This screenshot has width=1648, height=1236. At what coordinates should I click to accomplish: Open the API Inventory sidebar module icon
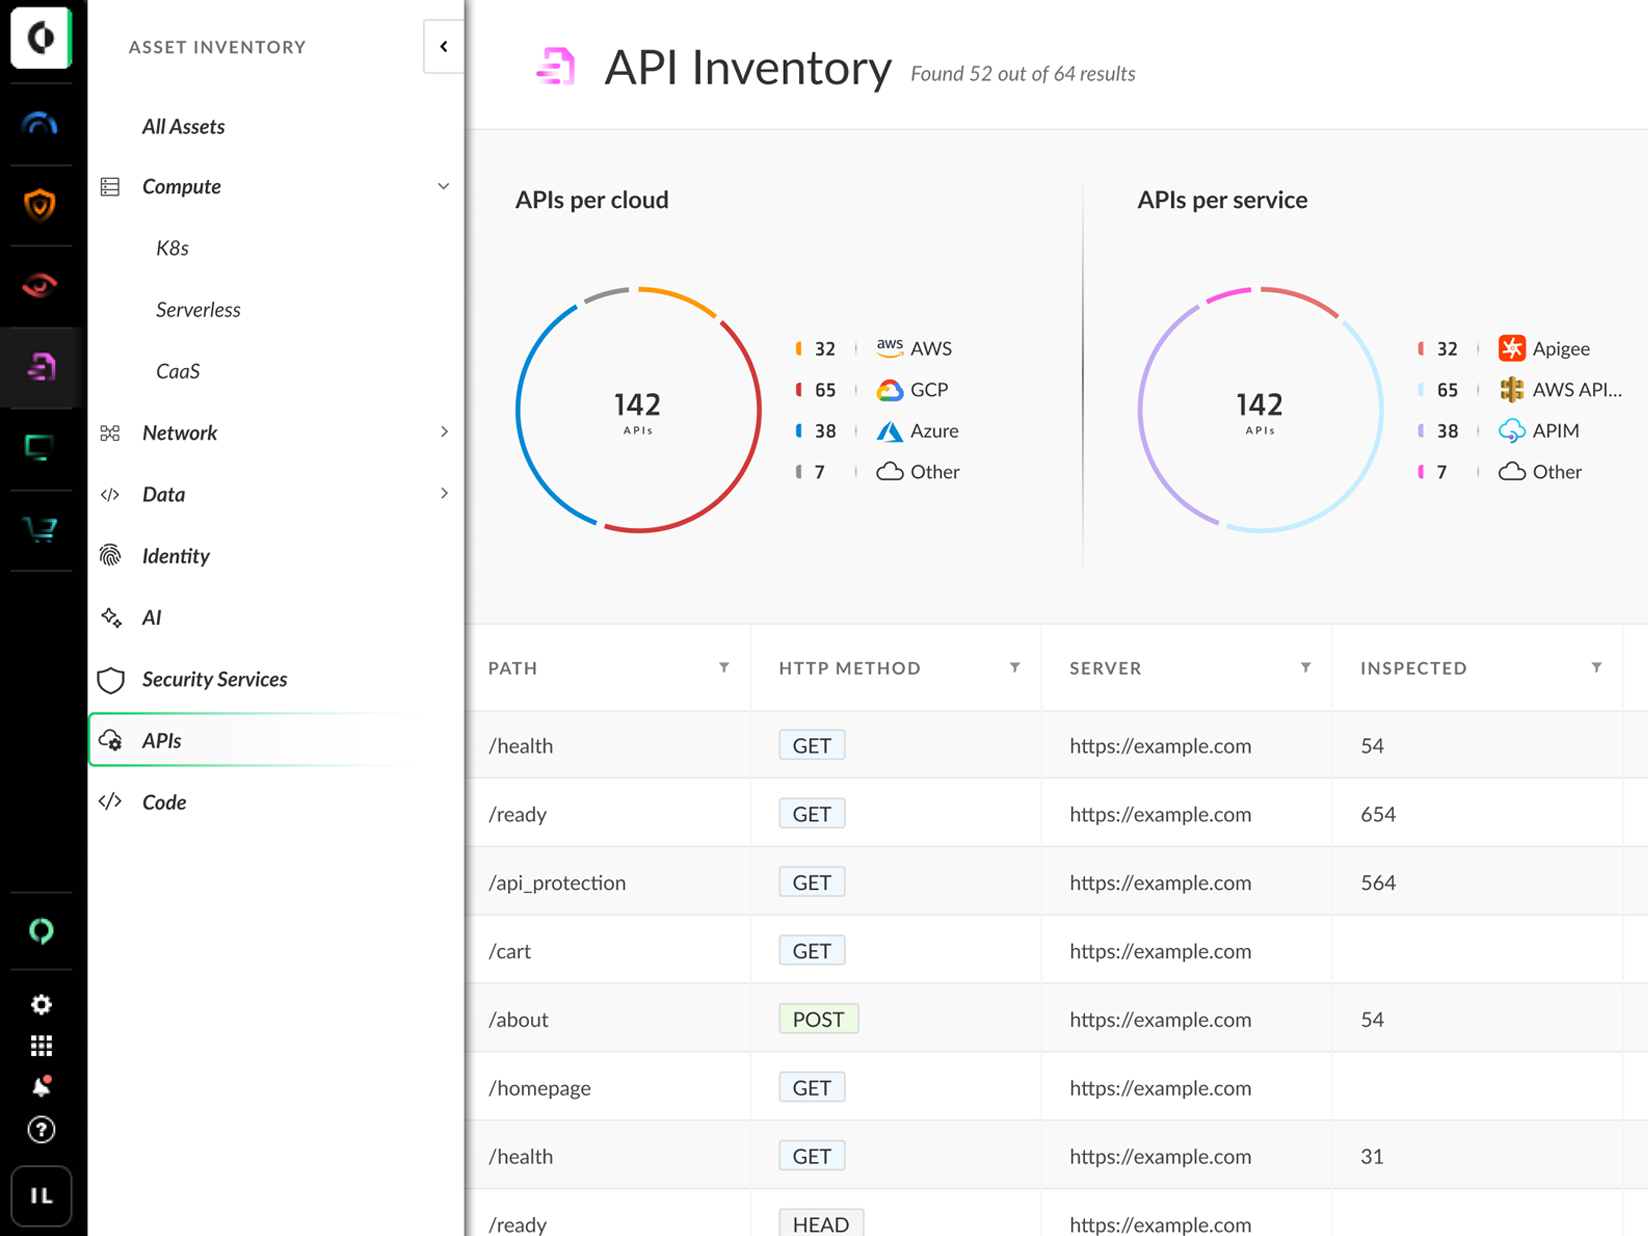40,367
